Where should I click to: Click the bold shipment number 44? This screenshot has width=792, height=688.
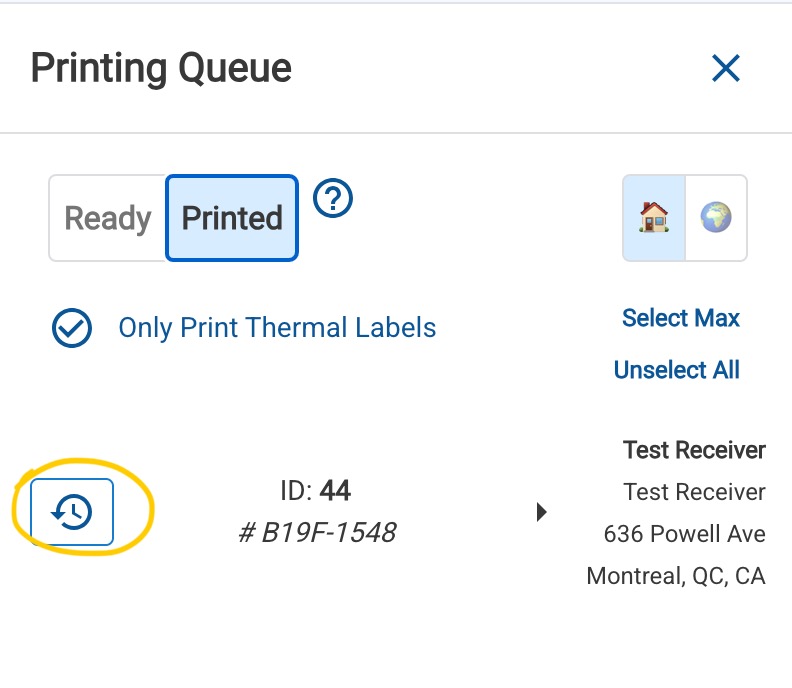[x=336, y=491]
